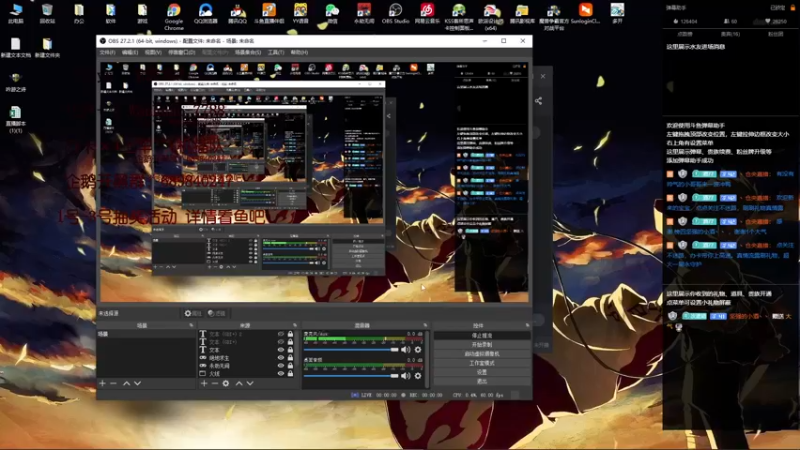This screenshot has width=800, height=450.
Task: Toggle visibility of the 绝地求生 source
Action: click(x=281, y=358)
